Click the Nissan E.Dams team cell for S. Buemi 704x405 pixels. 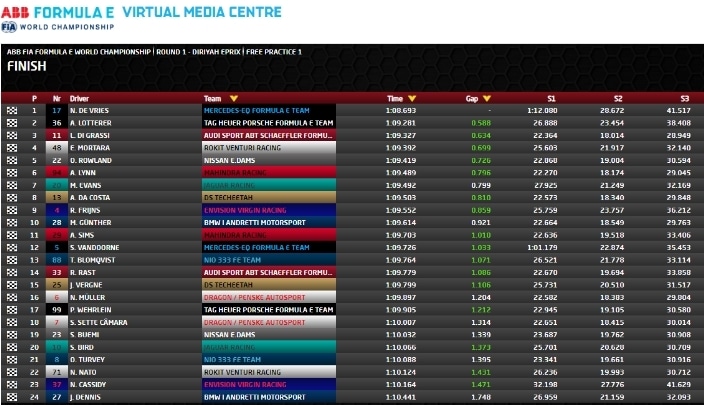click(269, 335)
